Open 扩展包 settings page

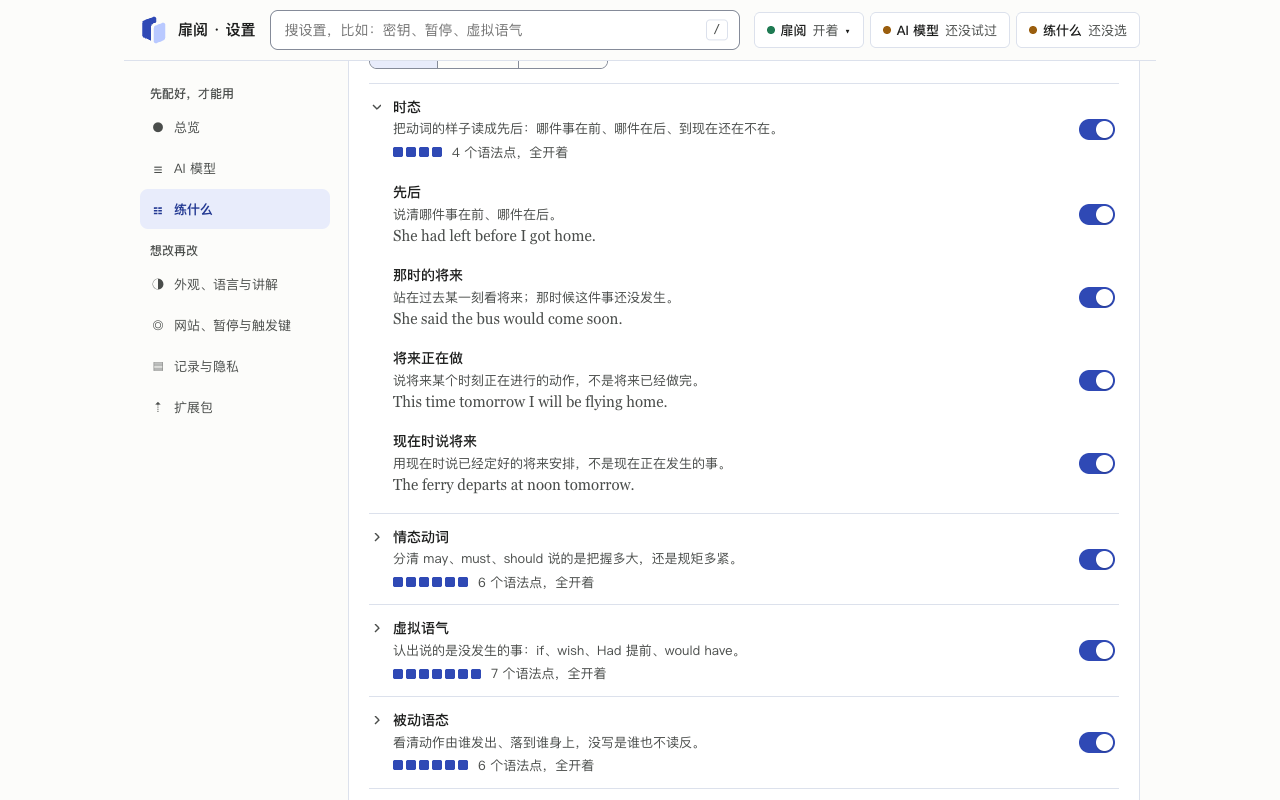[235, 407]
